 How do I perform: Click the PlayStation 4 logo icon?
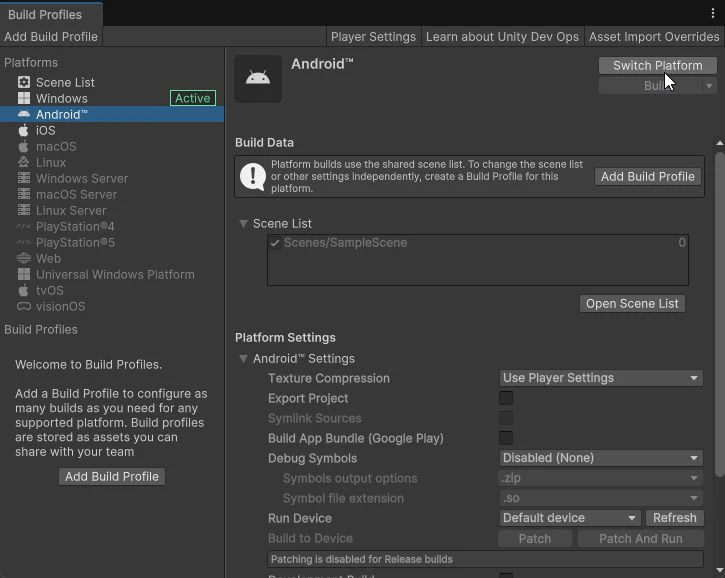[x=24, y=227]
